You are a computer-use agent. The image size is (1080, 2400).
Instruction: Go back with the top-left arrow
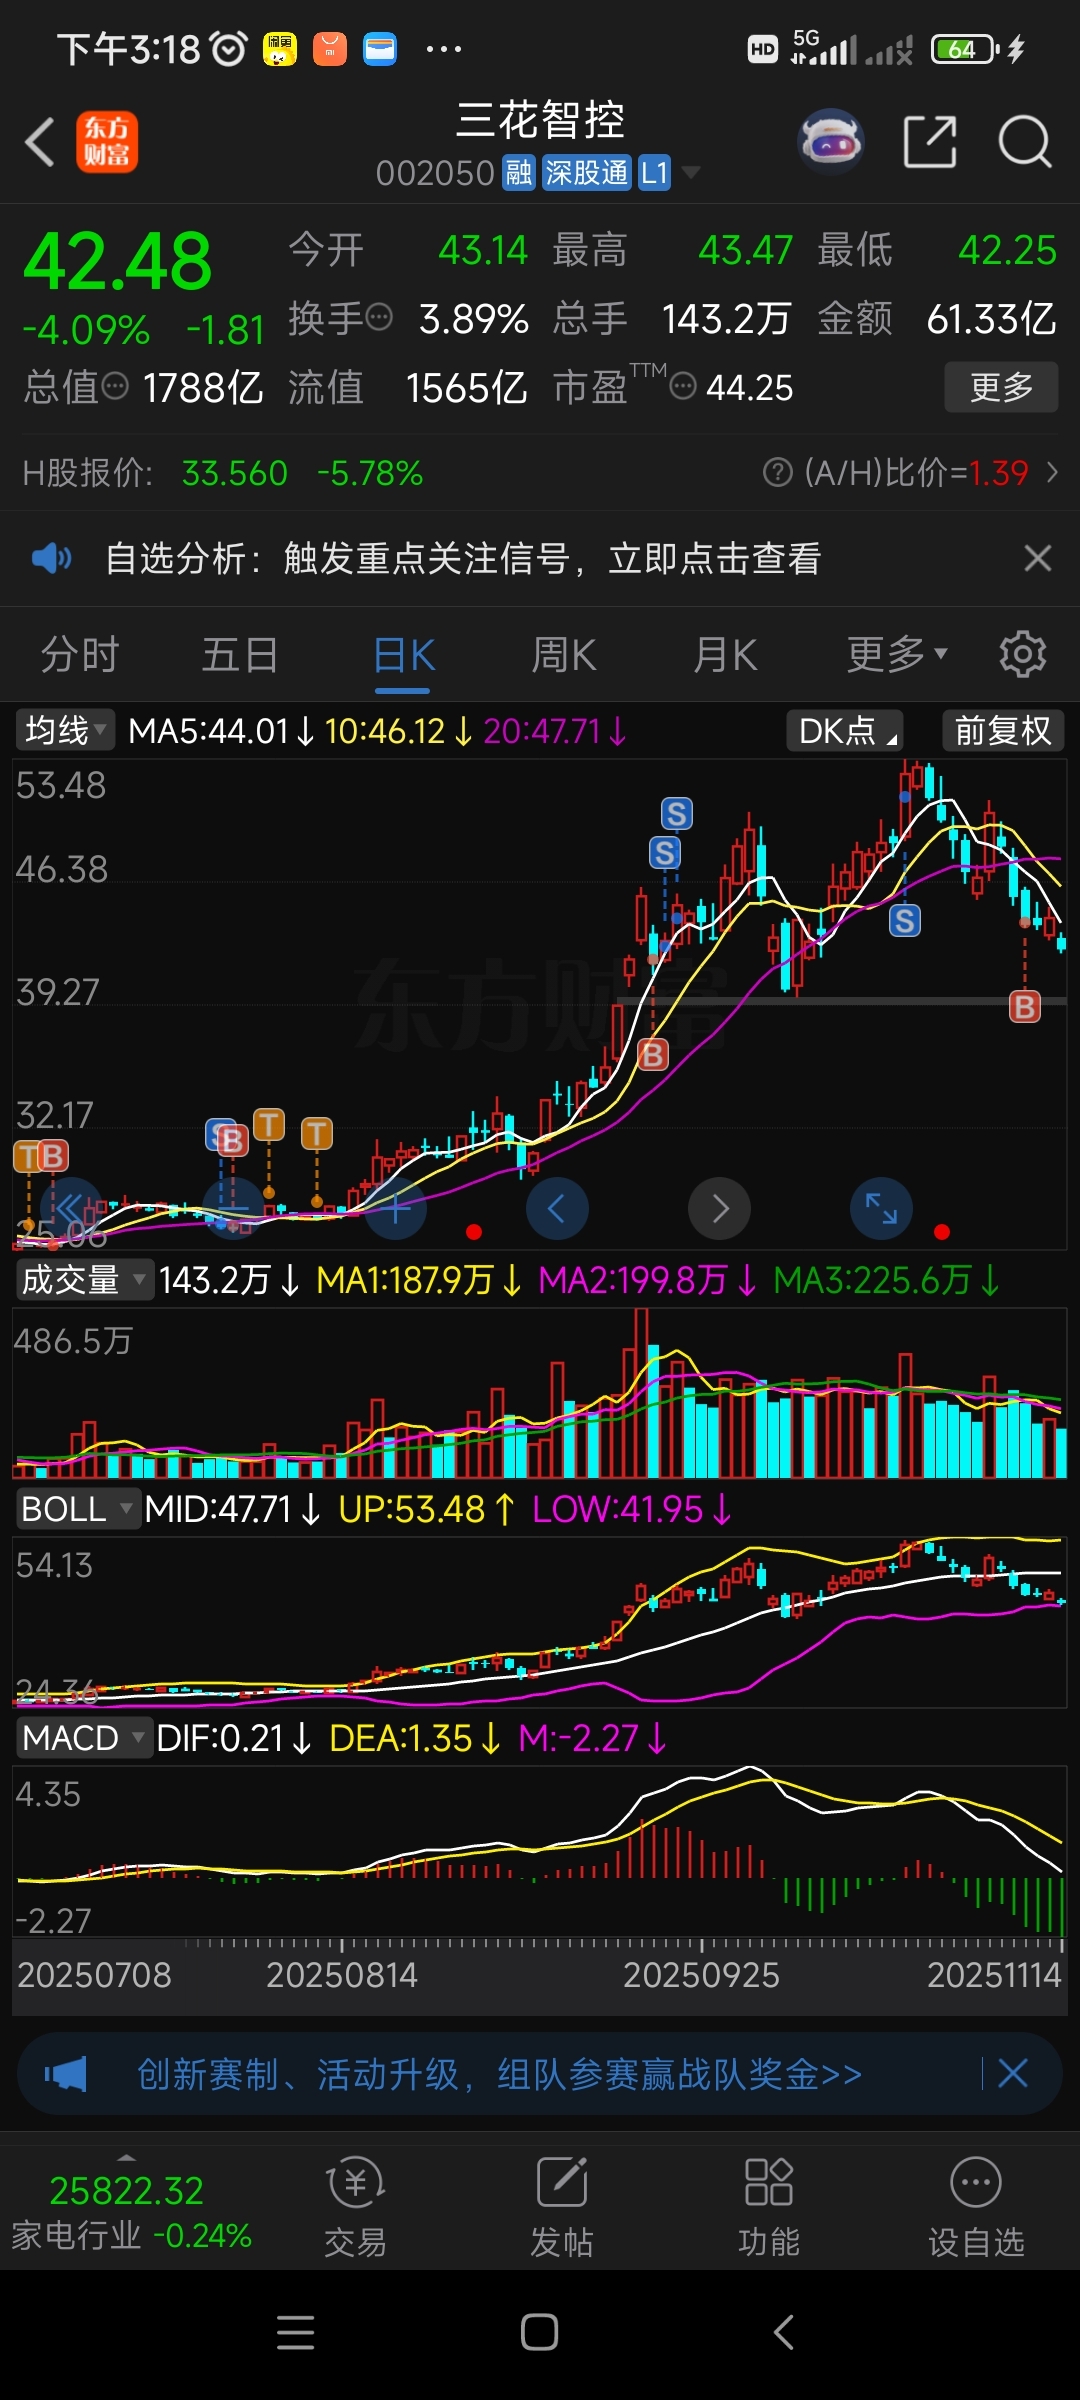coord(40,142)
